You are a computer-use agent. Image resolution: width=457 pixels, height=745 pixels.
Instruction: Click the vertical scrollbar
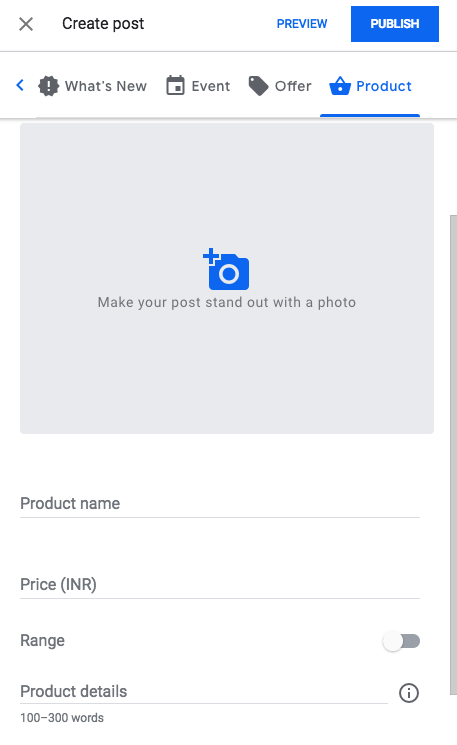click(x=453, y=455)
